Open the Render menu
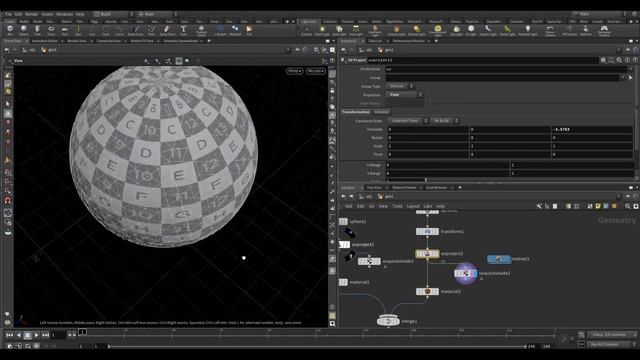This screenshot has height=360, width=640. click(31, 14)
